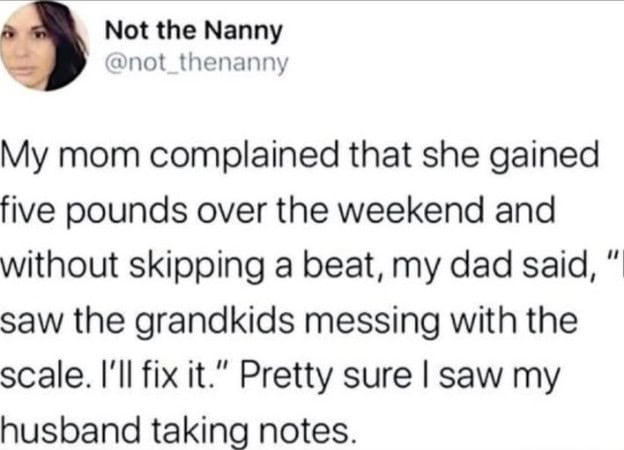Screen dimensions: 624x450
Task: Select the word 'notes.' at the tweet end
Action: click(307, 432)
